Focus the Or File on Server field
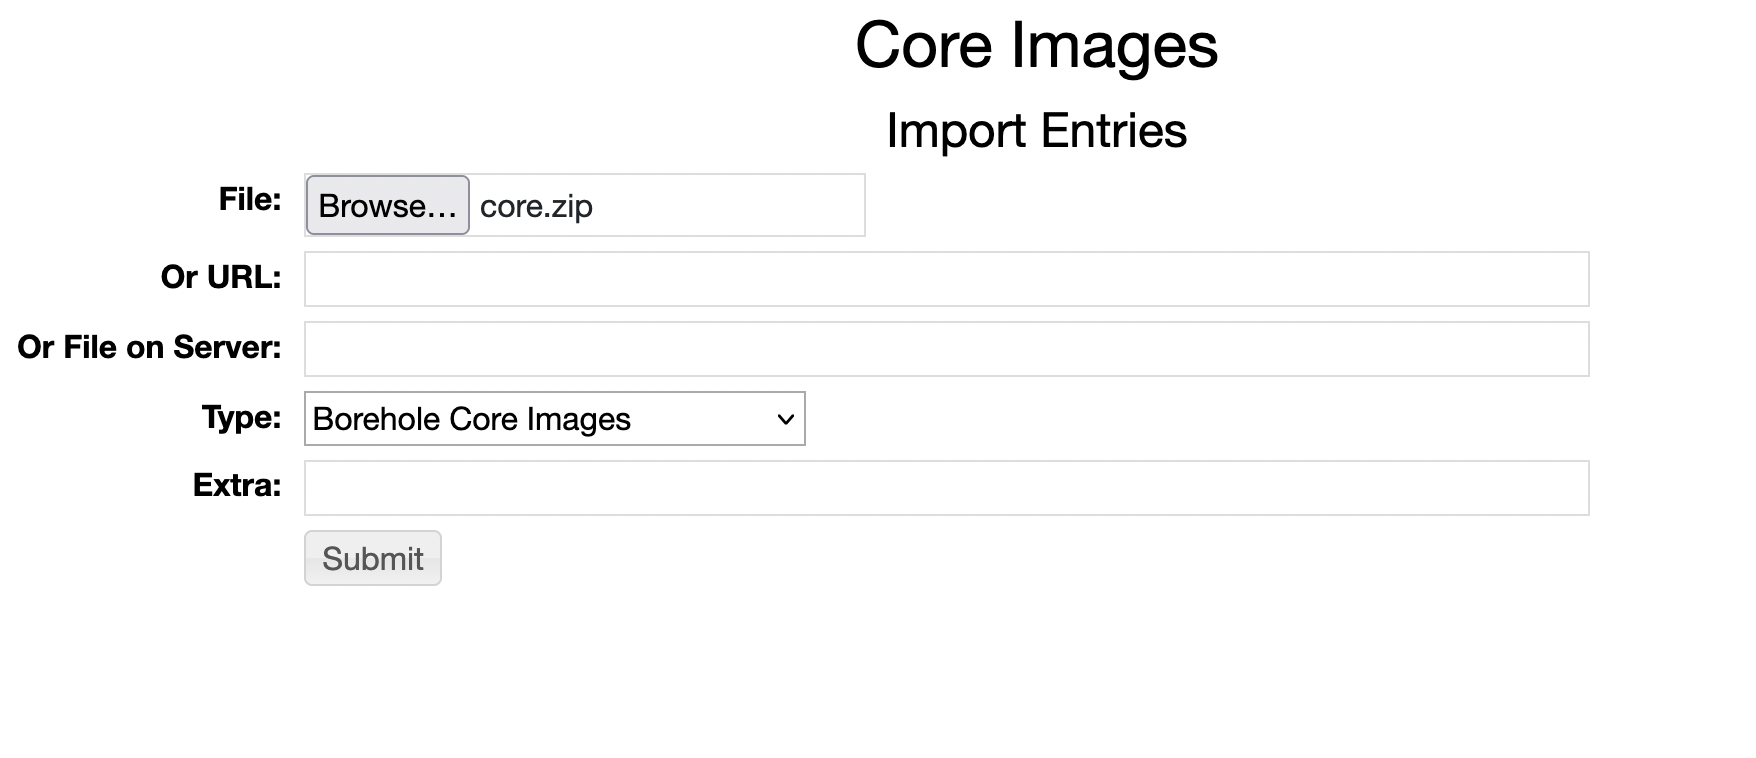 tap(946, 349)
